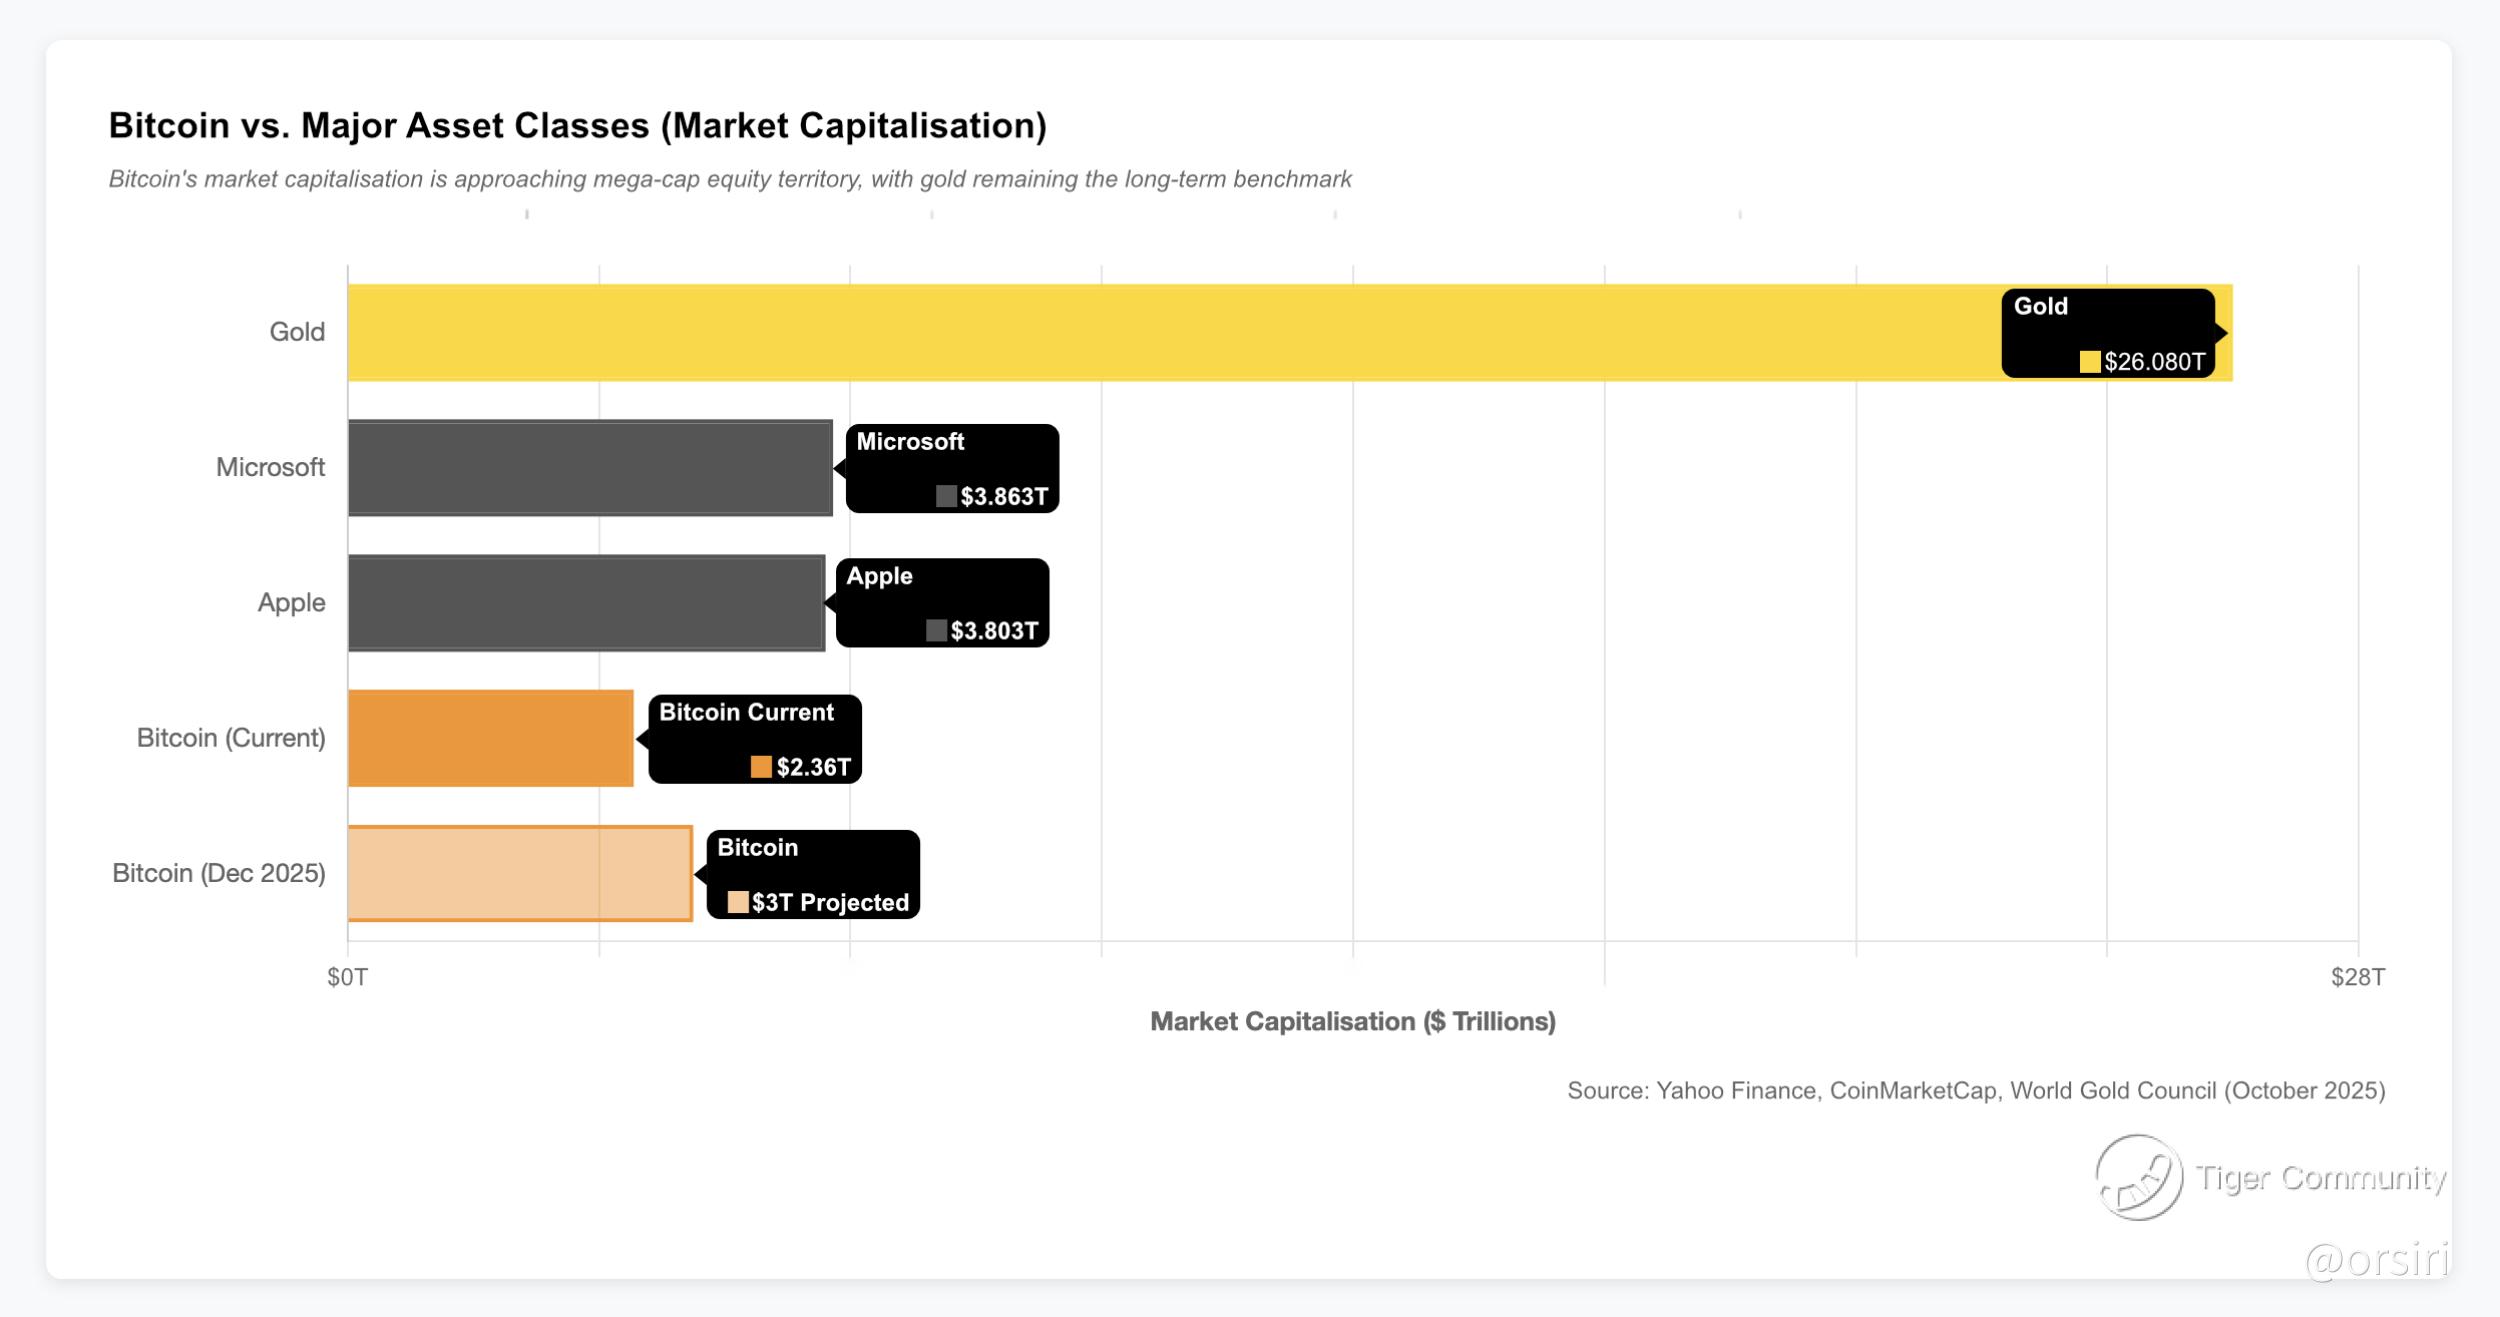Click the gray swatch in Microsoft tooltip
The width and height of the screenshot is (2500, 1317).
click(946, 496)
